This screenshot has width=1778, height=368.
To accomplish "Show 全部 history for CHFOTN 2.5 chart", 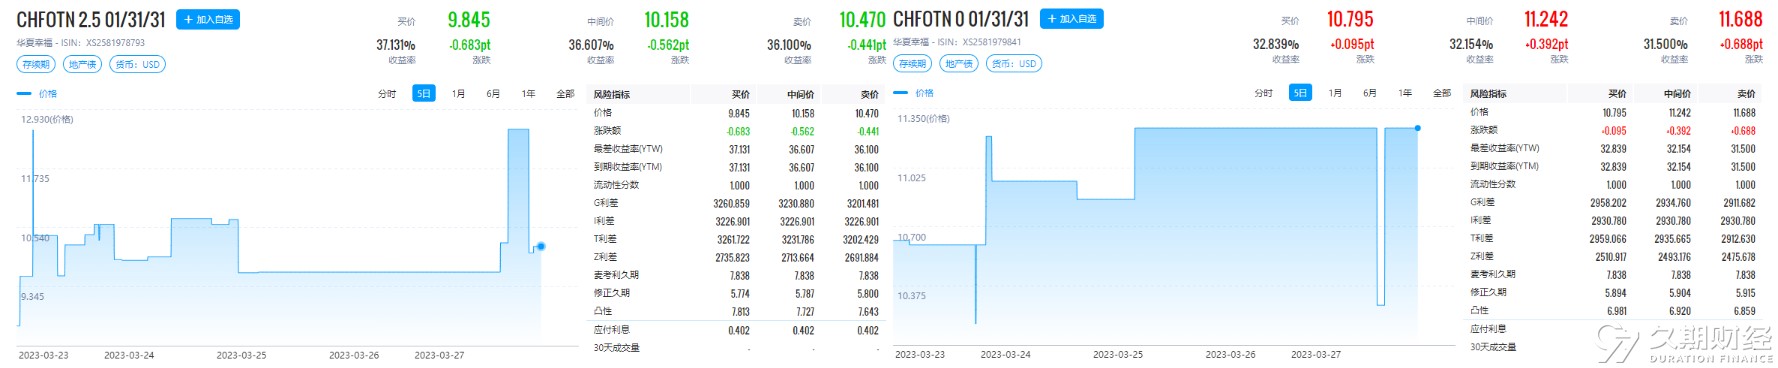I will 565,94.
